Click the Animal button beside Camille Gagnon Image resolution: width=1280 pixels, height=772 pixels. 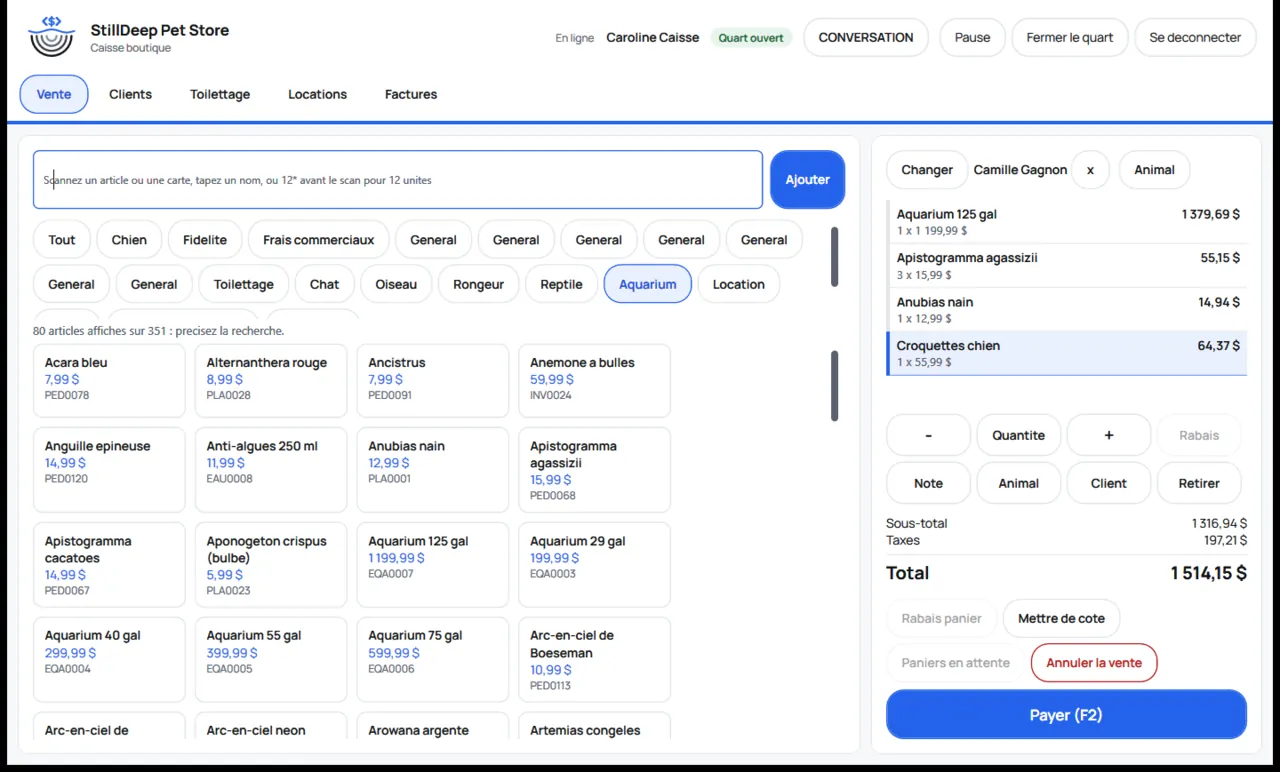click(x=1154, y=170)
